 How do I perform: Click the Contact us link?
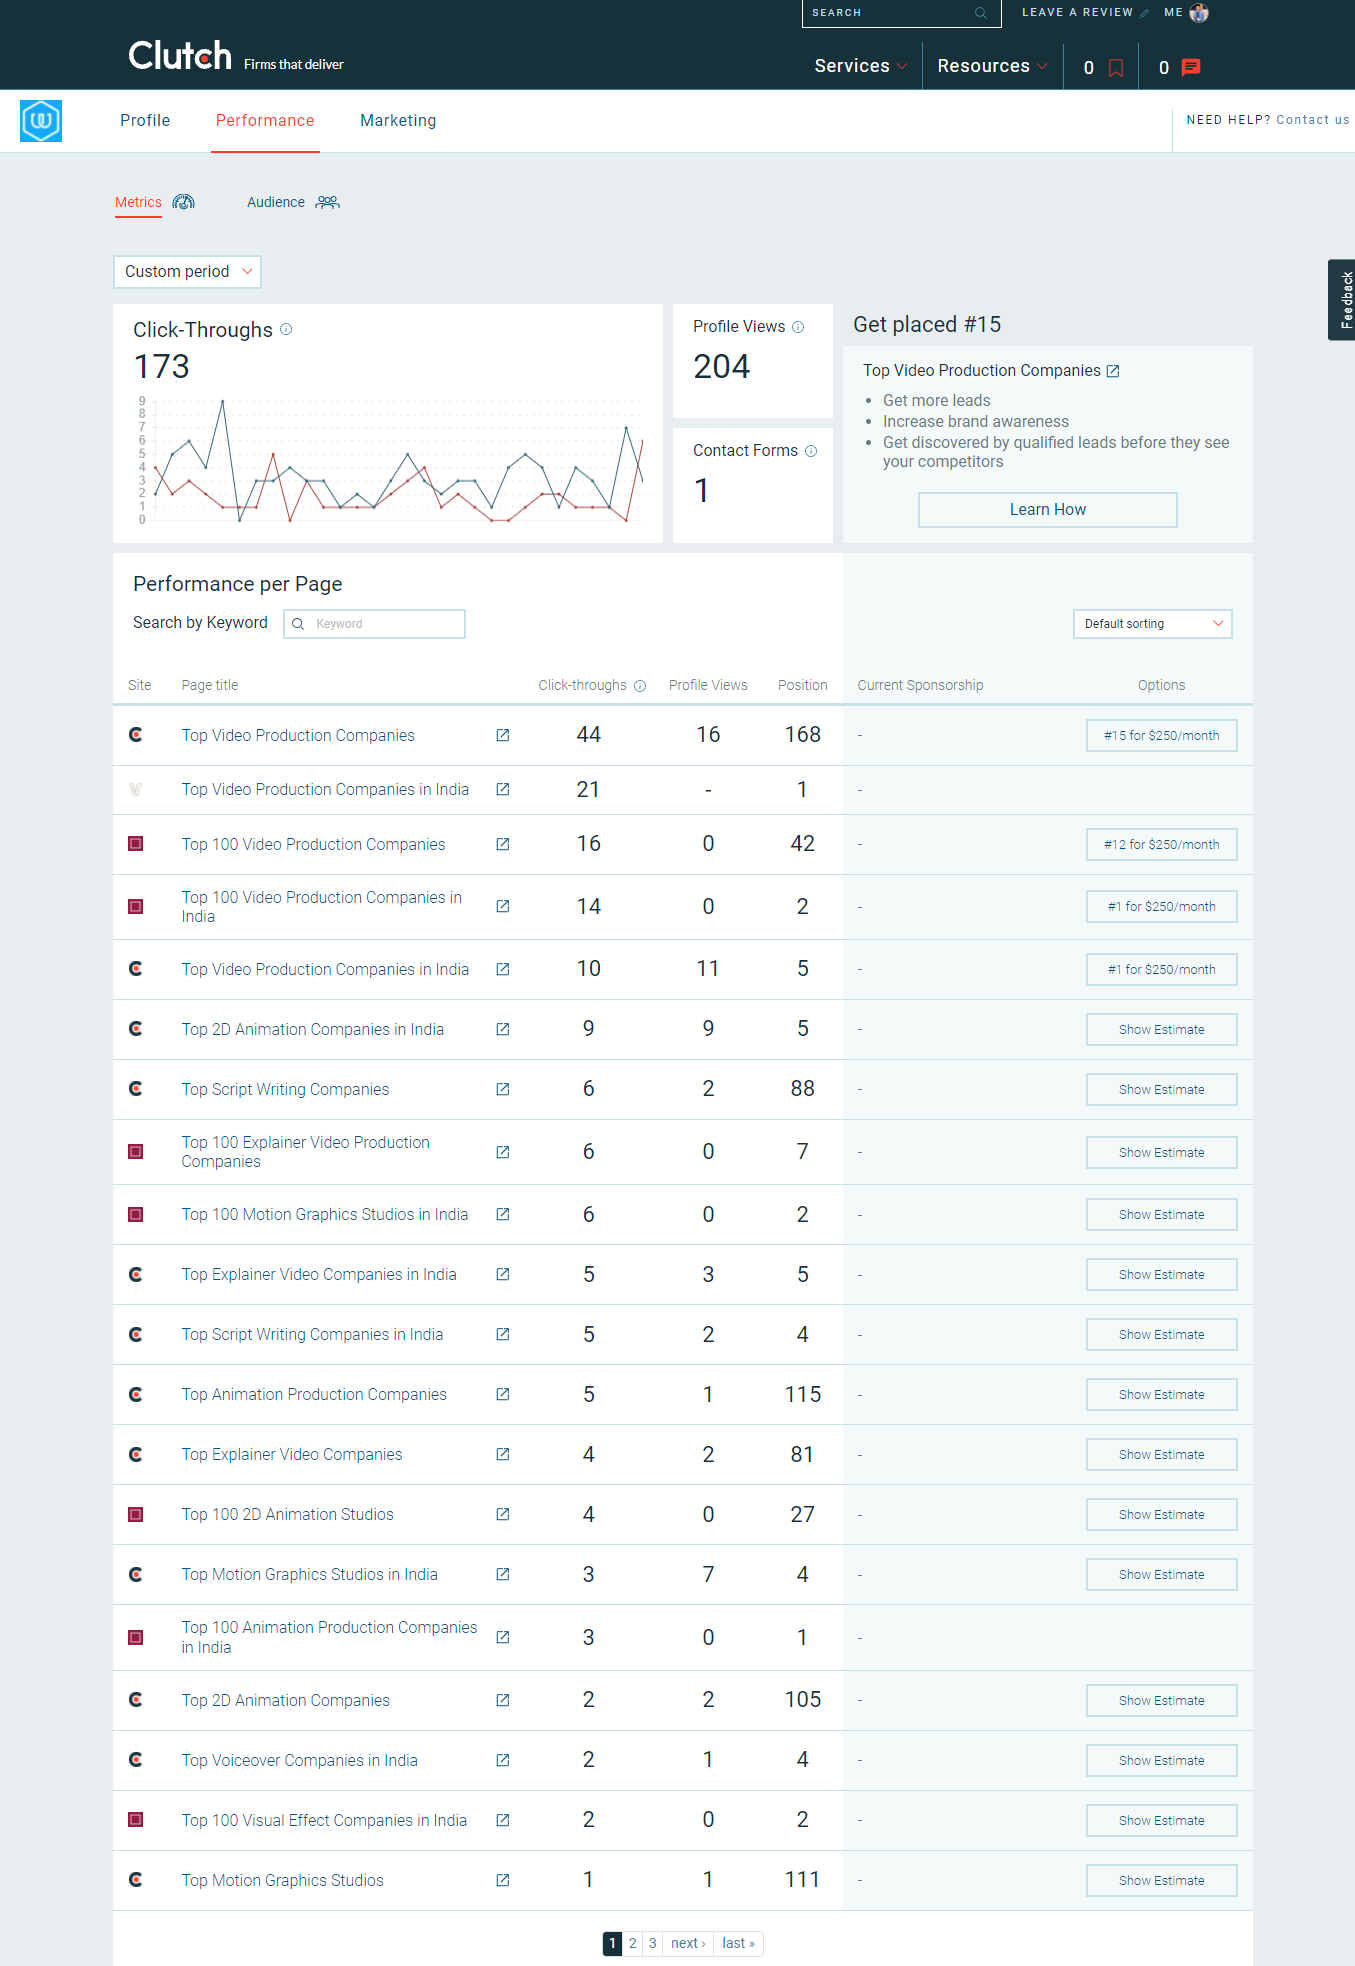(1312, 120)
